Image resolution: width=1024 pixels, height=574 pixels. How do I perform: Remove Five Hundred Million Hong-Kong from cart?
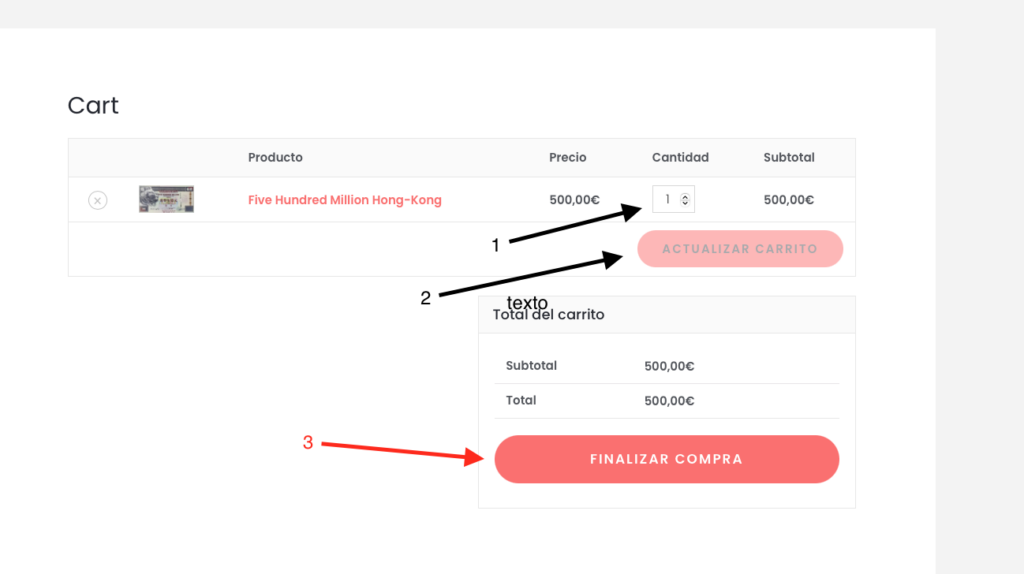[x=97, y=200]
